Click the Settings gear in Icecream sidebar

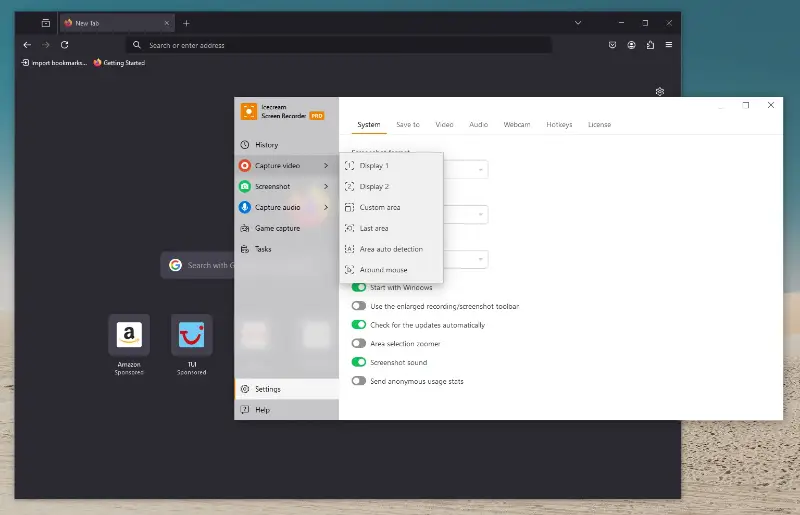245,389
